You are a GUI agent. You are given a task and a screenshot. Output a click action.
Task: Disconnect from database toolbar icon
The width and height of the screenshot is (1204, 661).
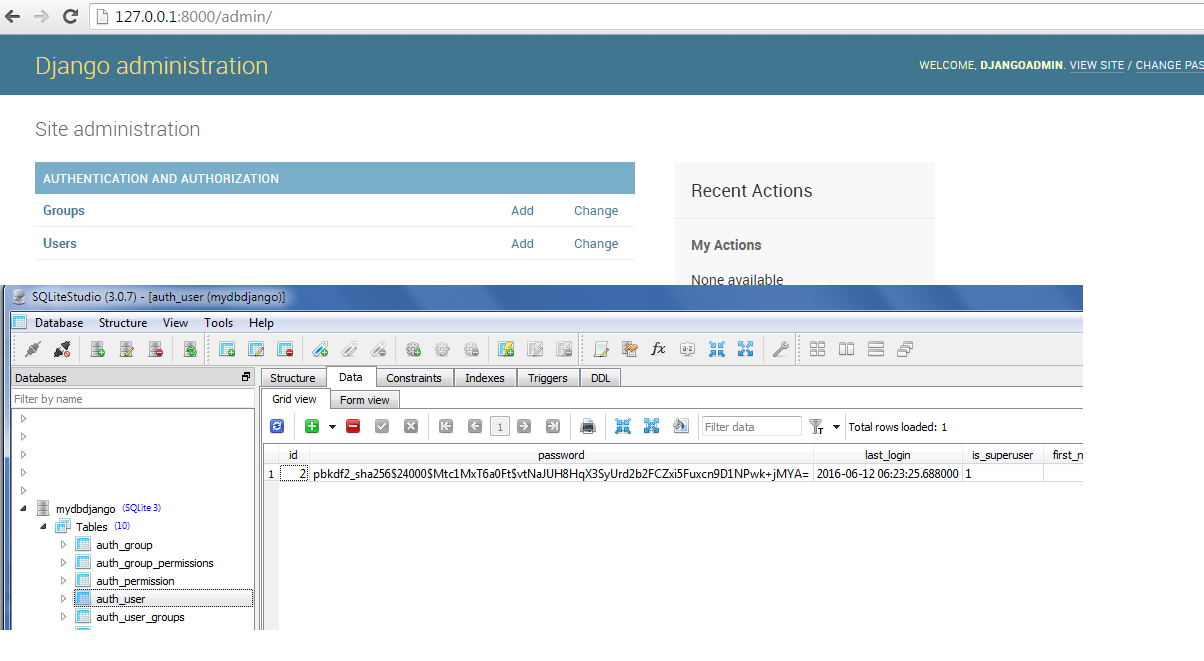61,349
